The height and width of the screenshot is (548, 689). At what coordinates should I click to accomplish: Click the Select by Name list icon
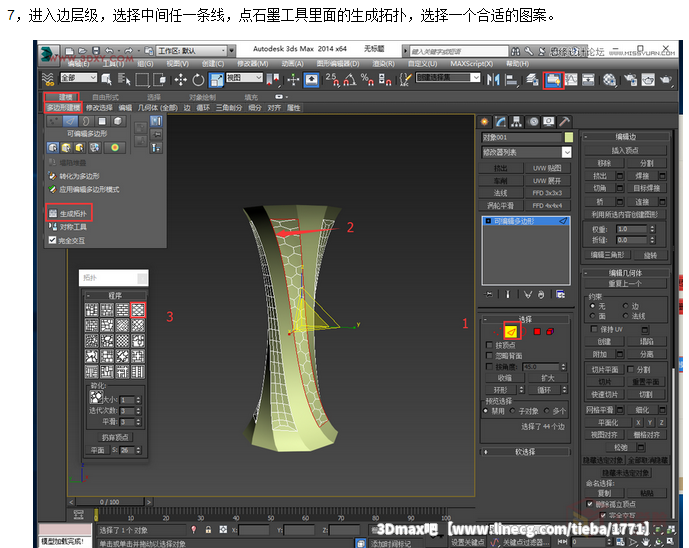124,80
